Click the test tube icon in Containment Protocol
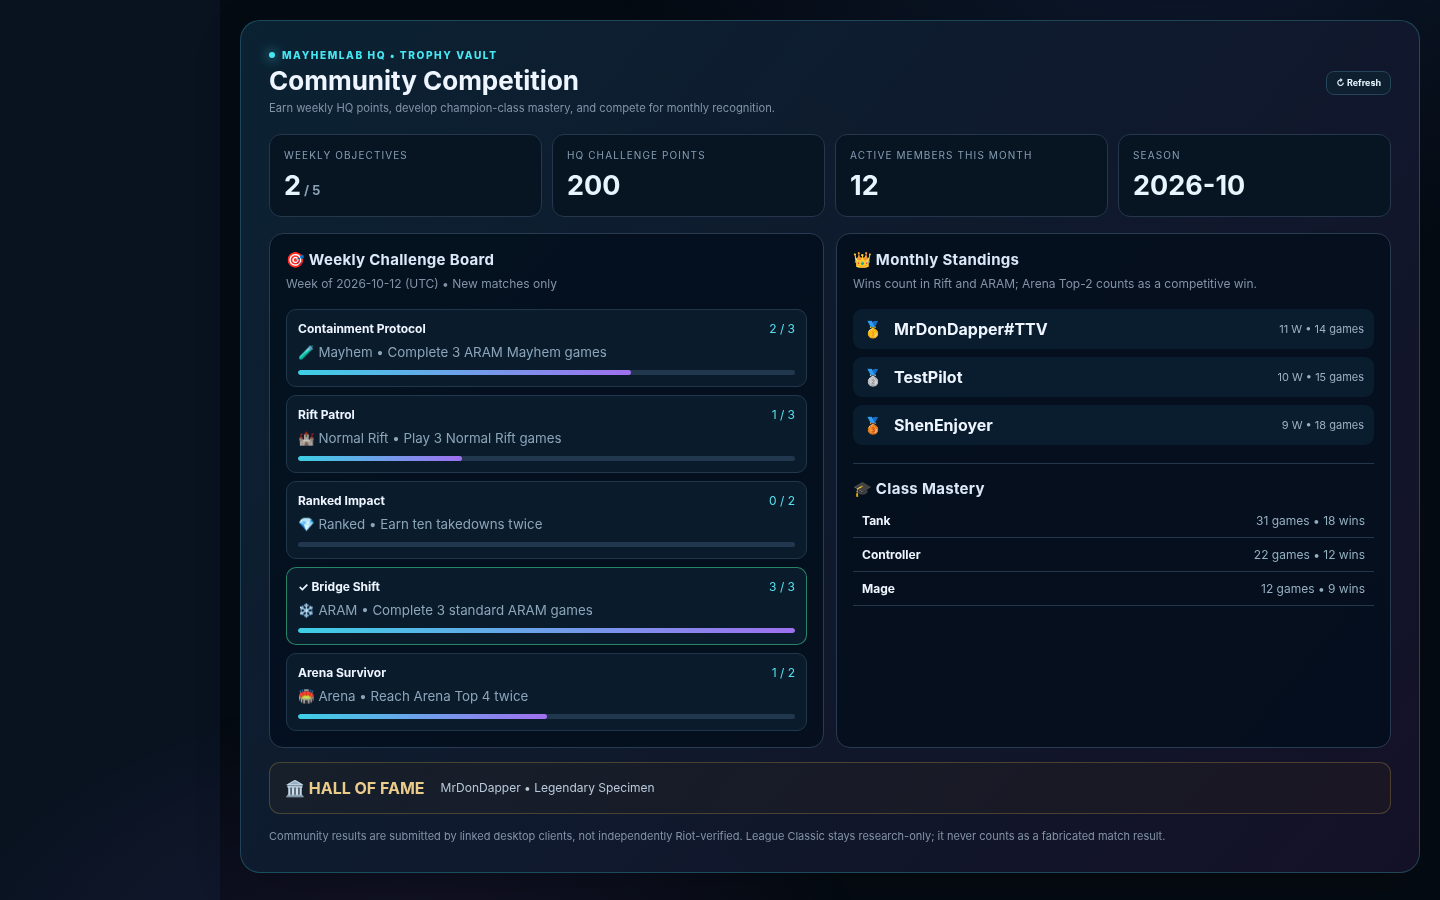This screenshot has height=900, width=1440. [x=306, y=353]
